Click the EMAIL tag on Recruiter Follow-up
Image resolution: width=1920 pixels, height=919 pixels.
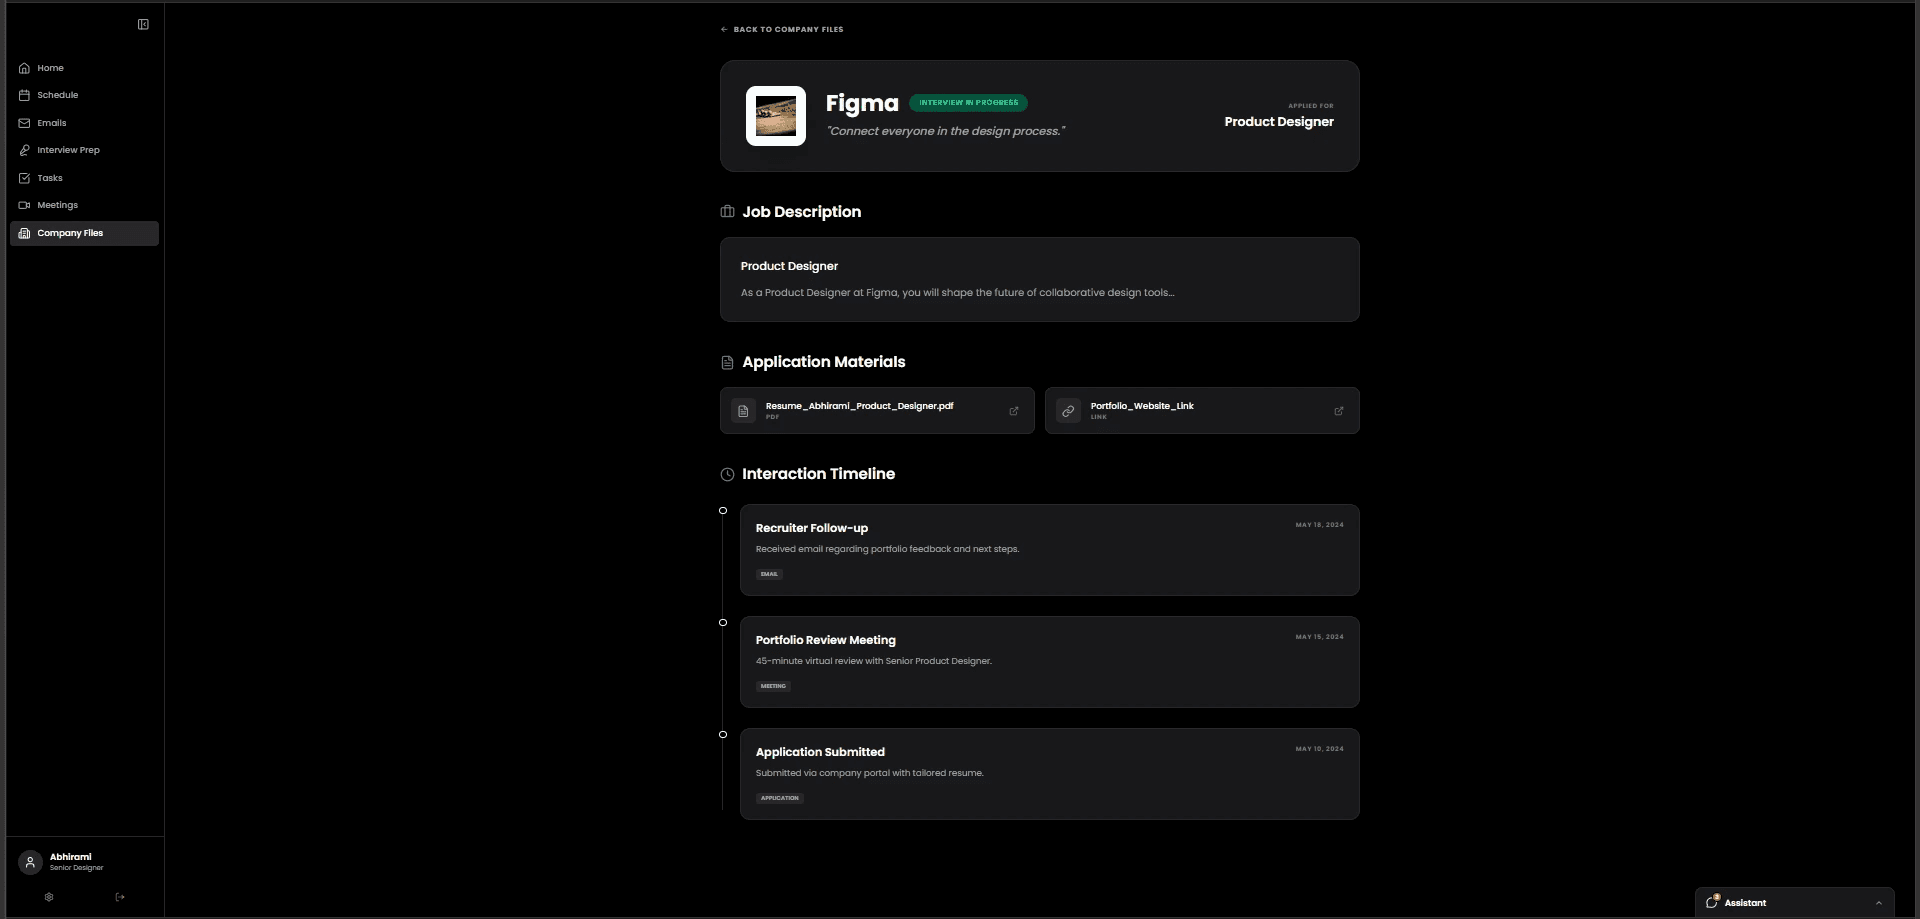(x=769, y=574)
